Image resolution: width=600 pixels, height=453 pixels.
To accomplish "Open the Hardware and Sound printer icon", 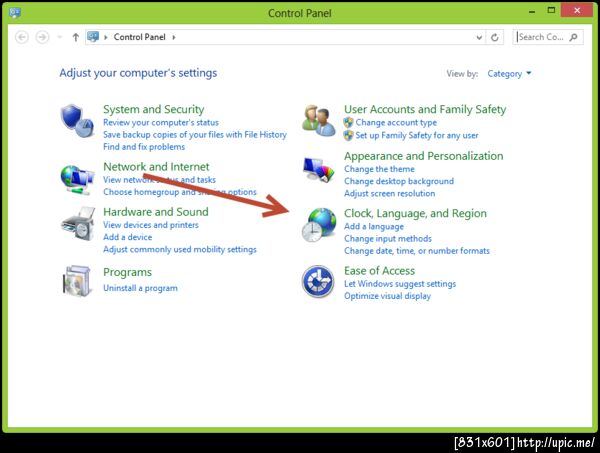I will tap(78, 224).
